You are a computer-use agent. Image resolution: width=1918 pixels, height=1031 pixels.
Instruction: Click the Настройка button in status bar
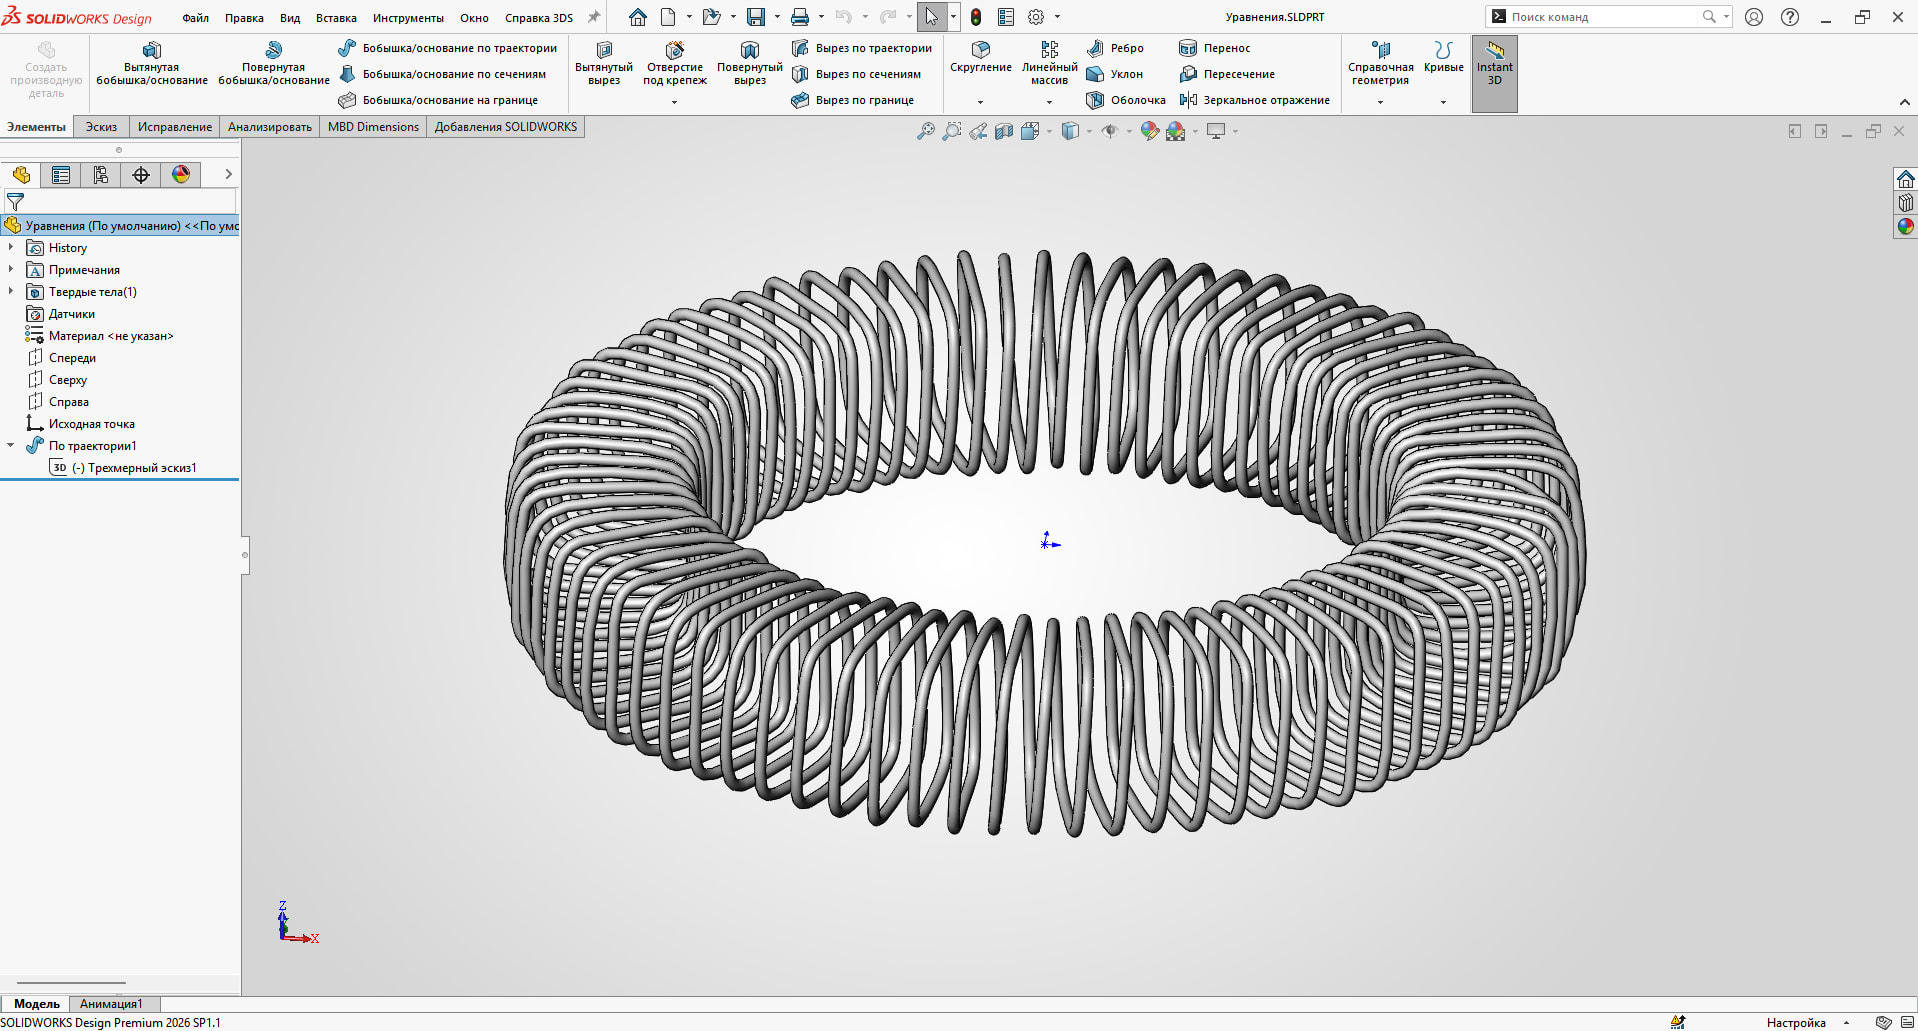click(x=1795, y=1022)
